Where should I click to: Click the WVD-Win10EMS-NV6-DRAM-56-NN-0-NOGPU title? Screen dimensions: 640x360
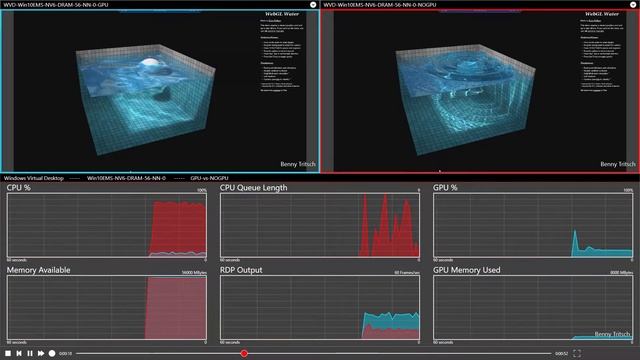(x=380, y=5)
